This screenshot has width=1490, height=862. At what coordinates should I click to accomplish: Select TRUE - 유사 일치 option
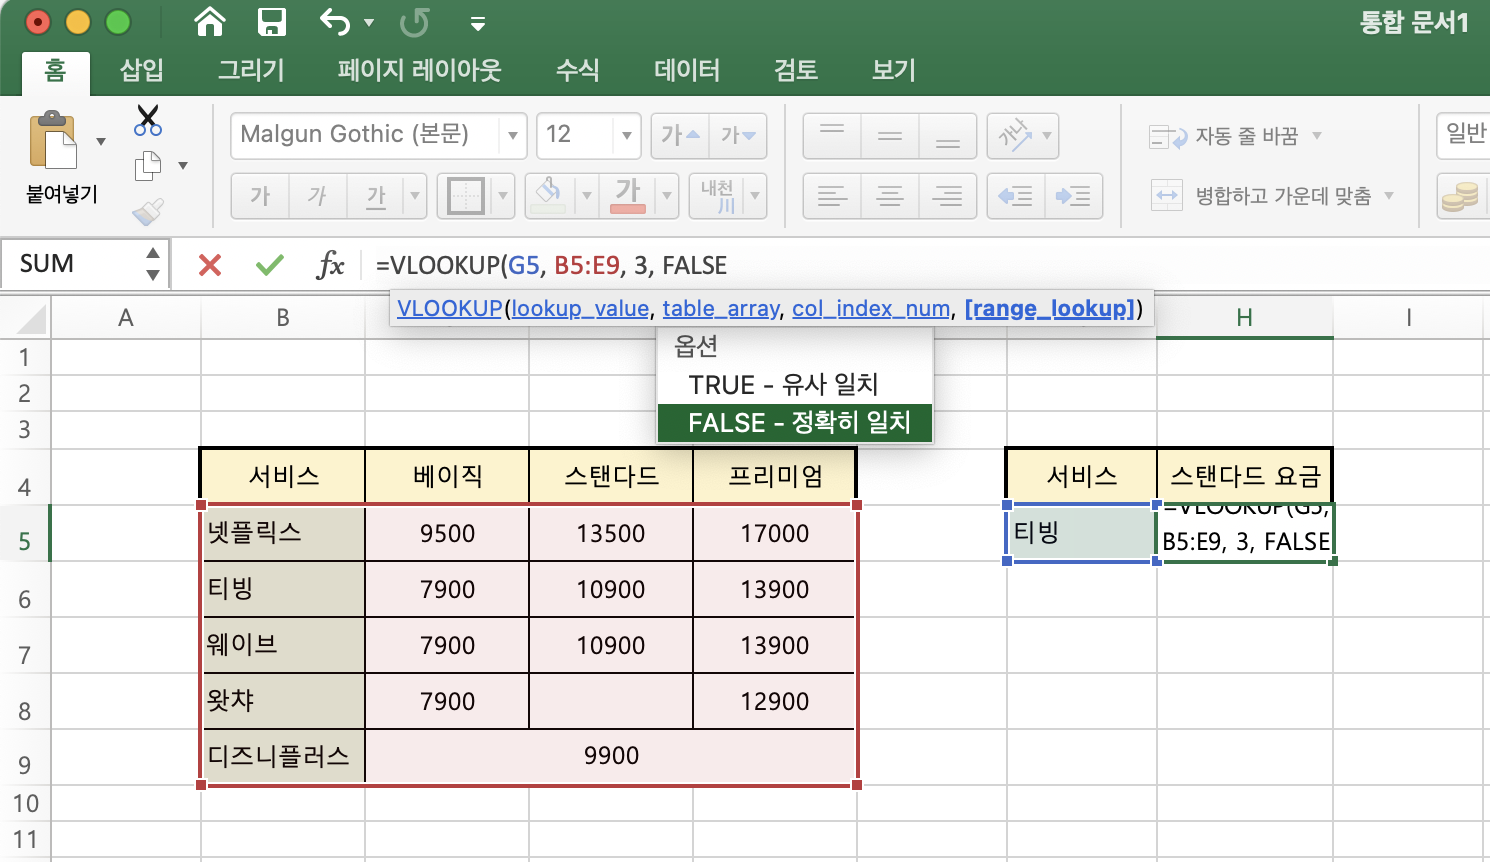pyautogui.click(x=795, y=385)
